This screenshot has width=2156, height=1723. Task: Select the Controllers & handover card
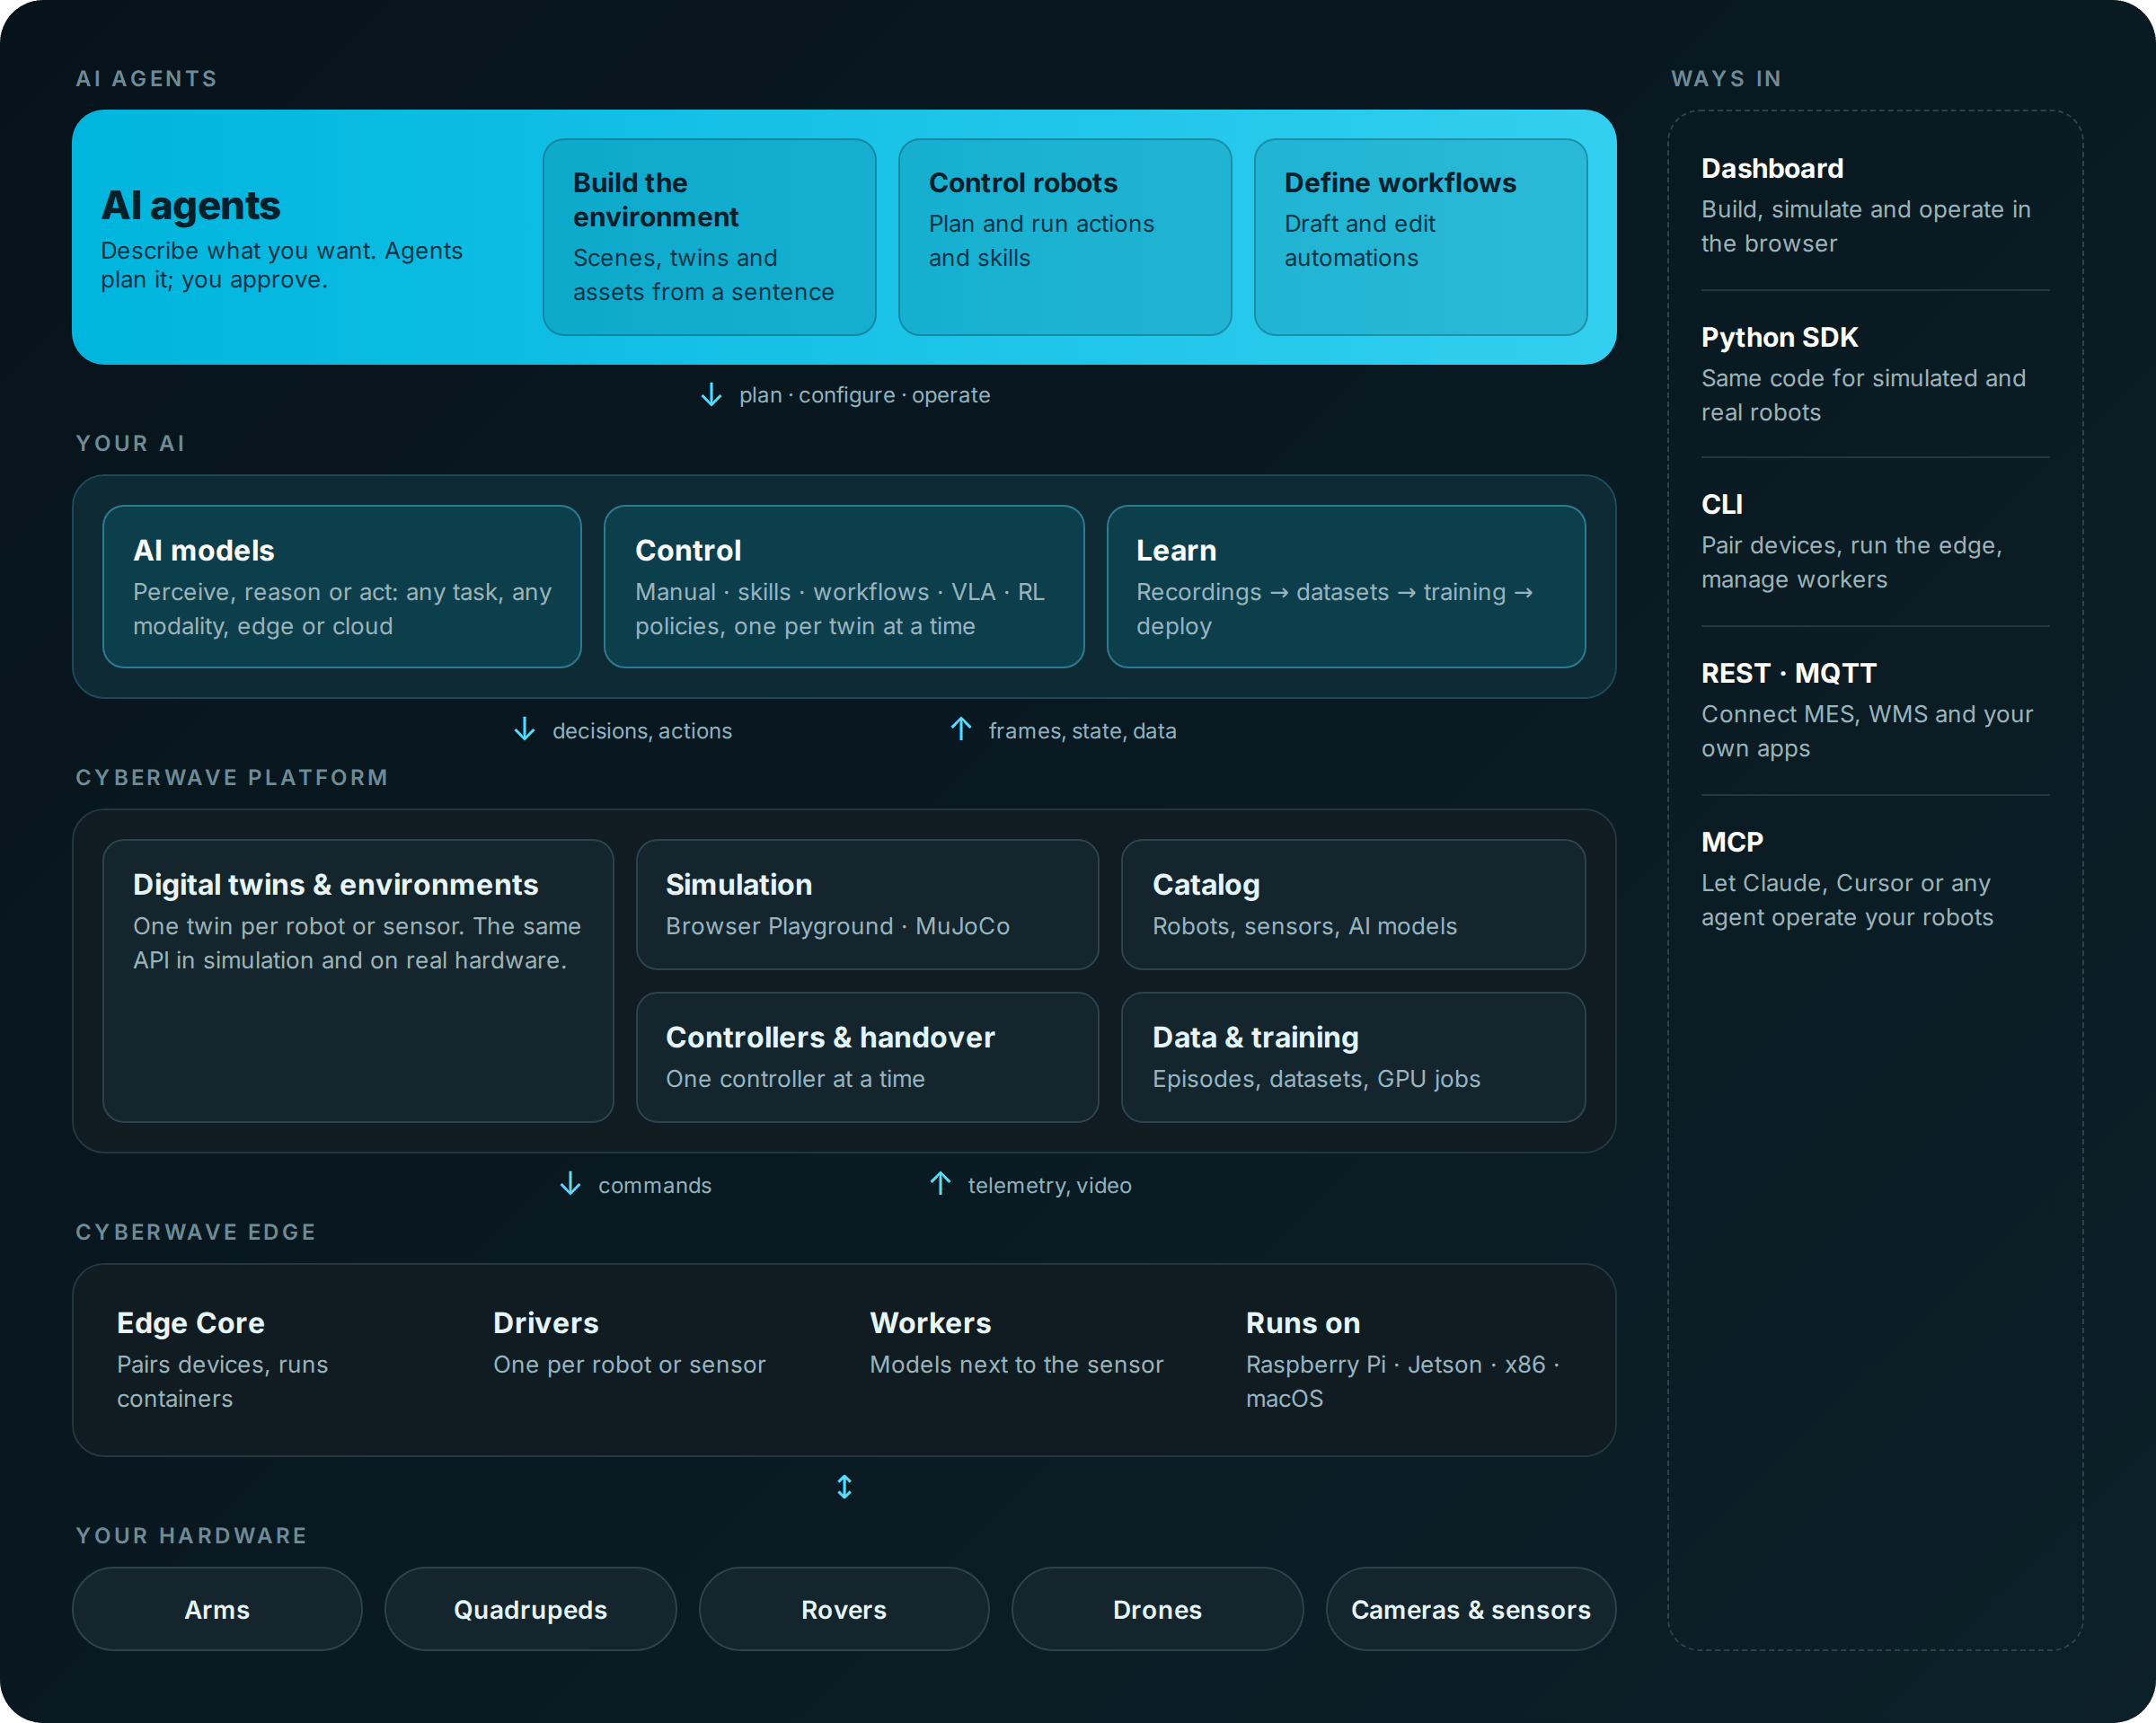tap(867, 1057)
